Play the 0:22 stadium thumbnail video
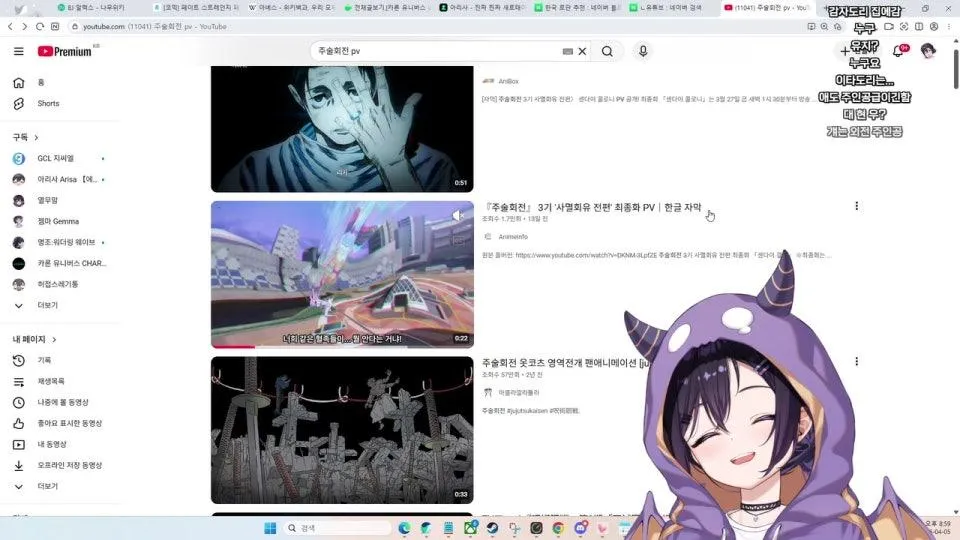Image resolution: width=960 pixels, height=540 pixels. (342, 274)
